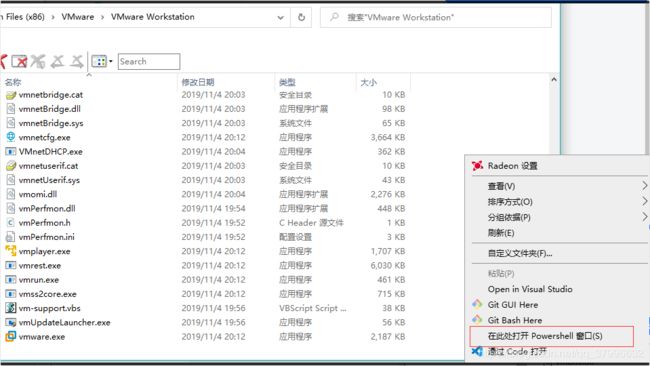Click the VS Code icon in context menu
Viewport: 650px width, 366px height.
pyautogui.click(x=478, y=351)
